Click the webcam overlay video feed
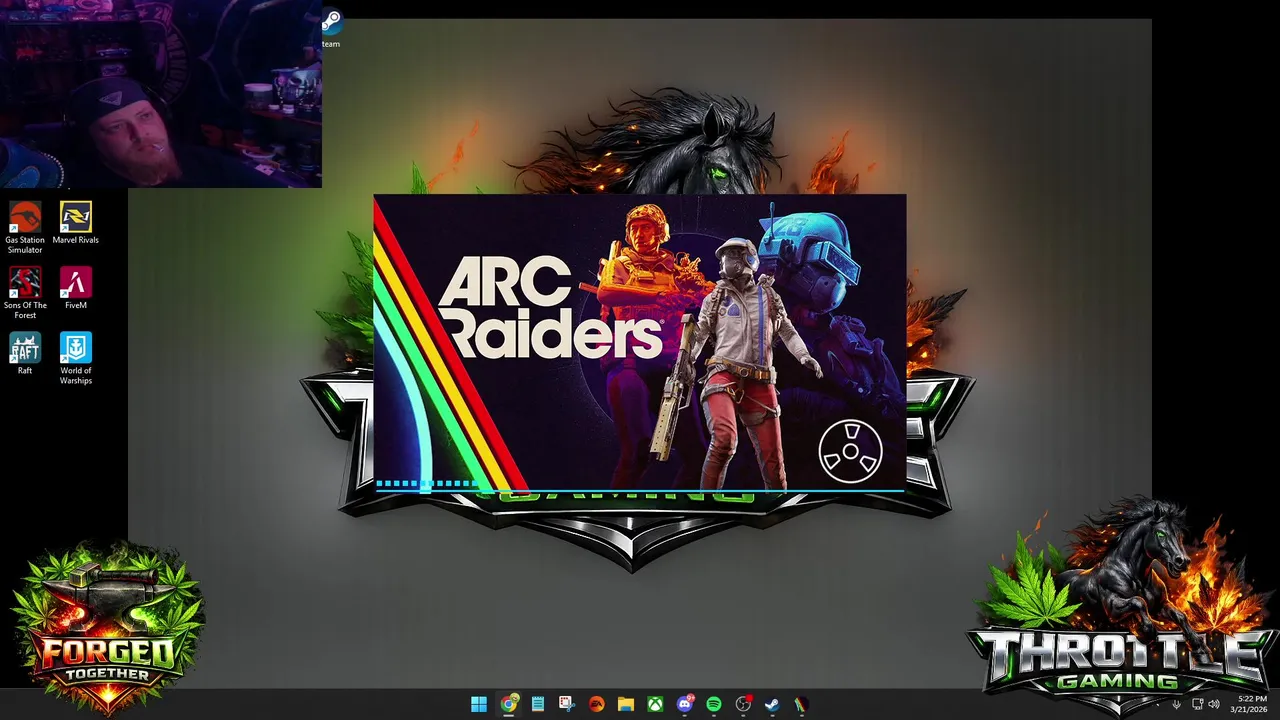This screenshot has height=720, width=1280. click(161, 94)
